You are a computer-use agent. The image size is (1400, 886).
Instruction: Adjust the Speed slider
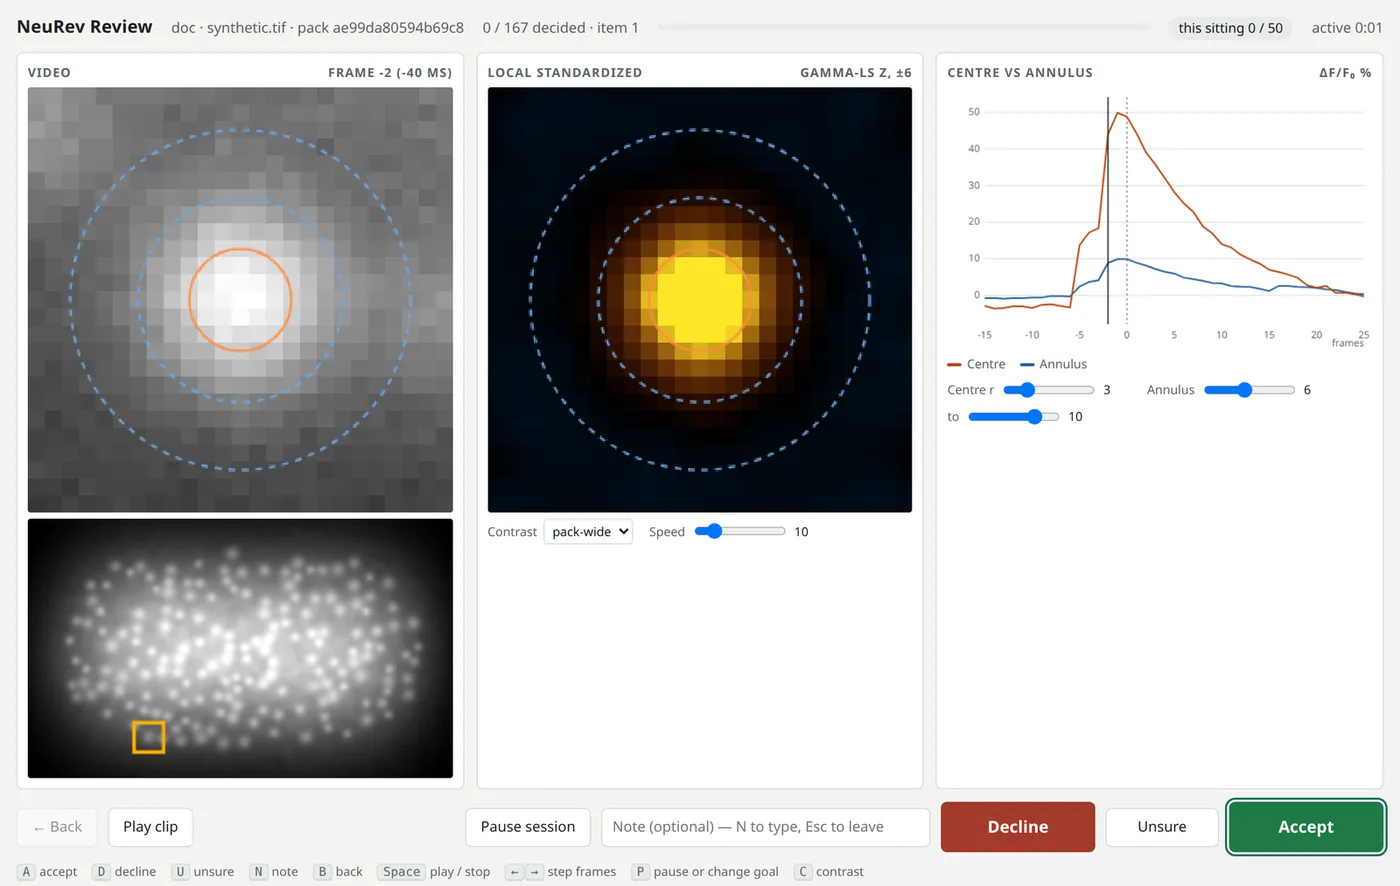pyautogui.click(x=740, y=532)
